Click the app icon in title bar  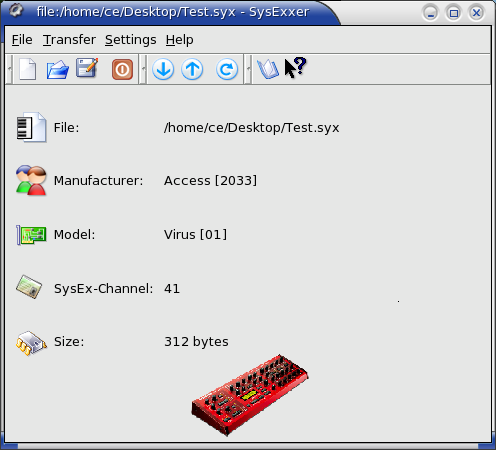(16, 11)
